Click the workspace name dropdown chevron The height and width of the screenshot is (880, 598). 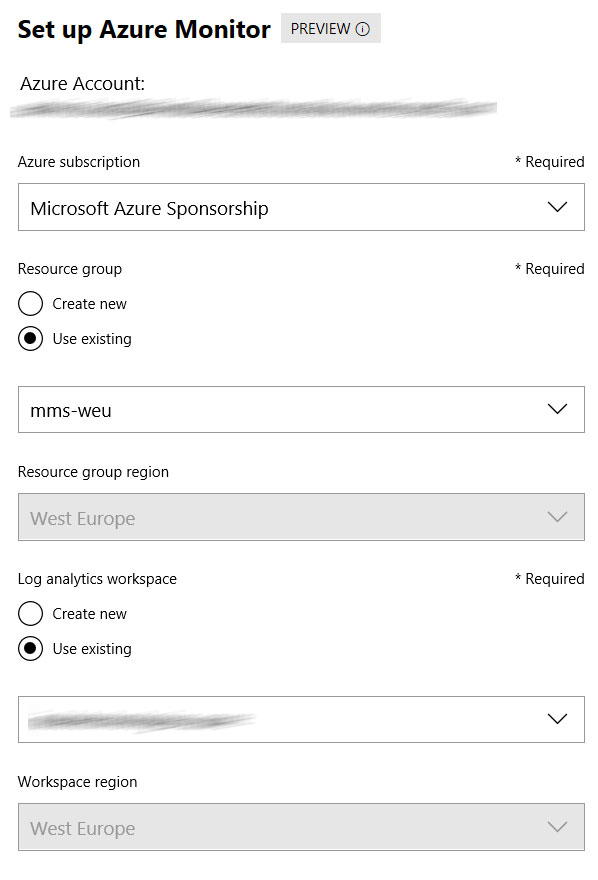tap(557, 719)
